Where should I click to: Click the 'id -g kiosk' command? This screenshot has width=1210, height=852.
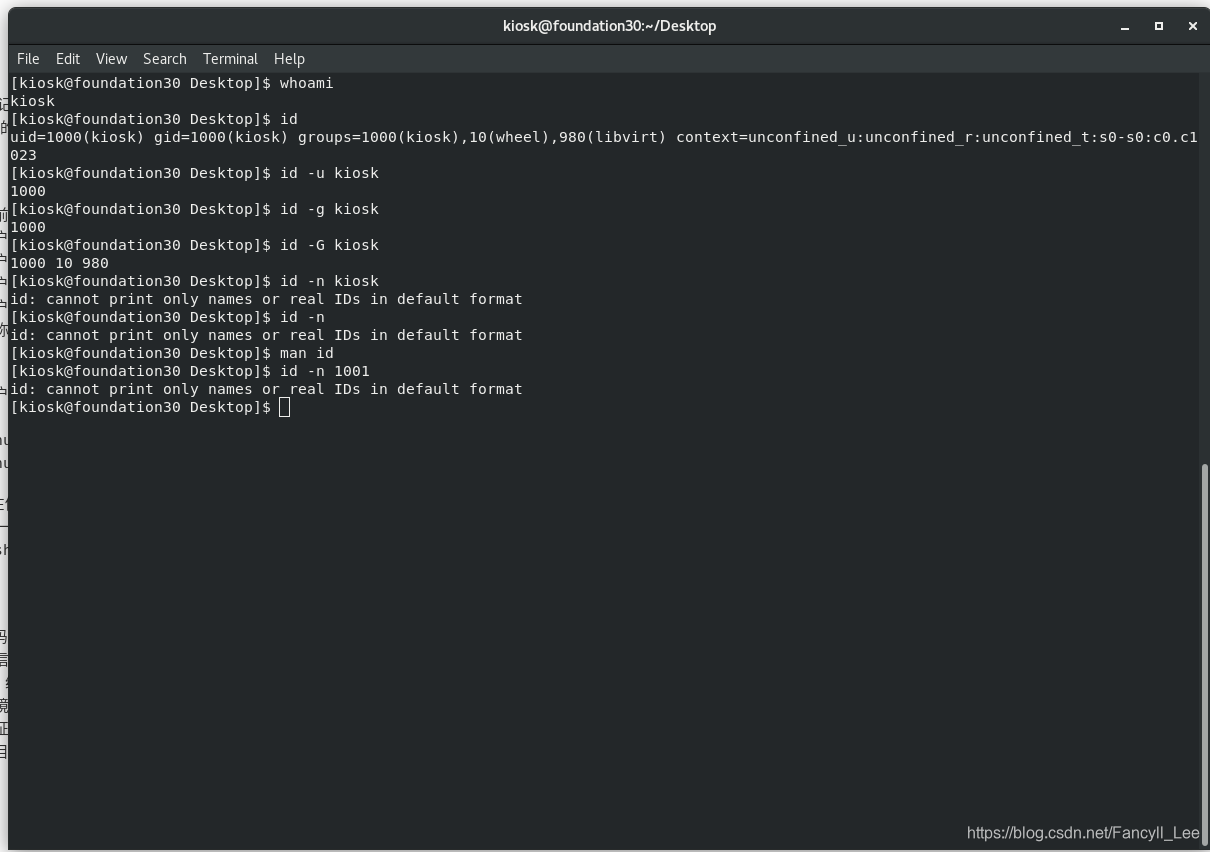click(329, 209)
